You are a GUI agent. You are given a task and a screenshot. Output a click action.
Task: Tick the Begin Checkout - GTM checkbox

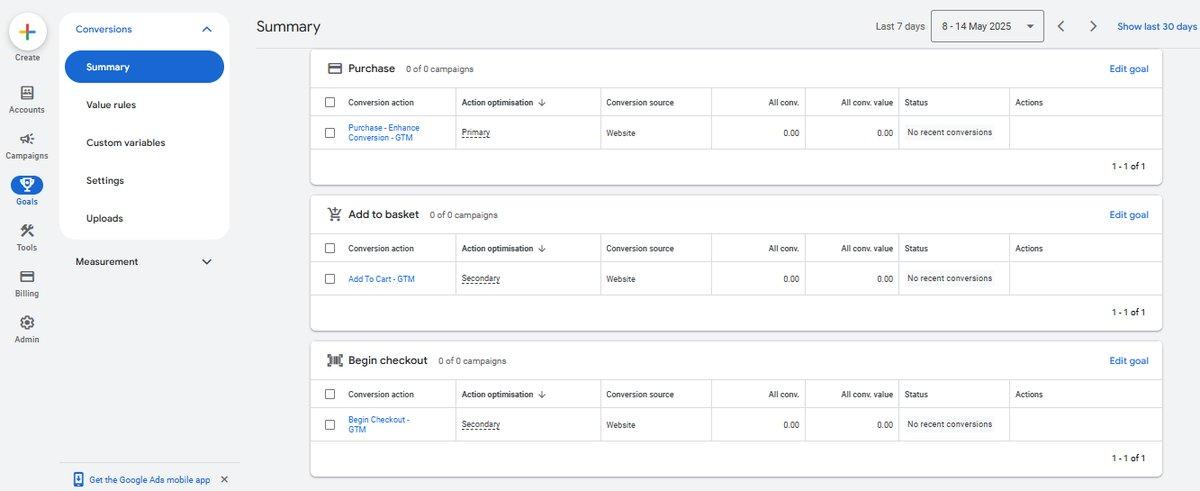[330, 424]
